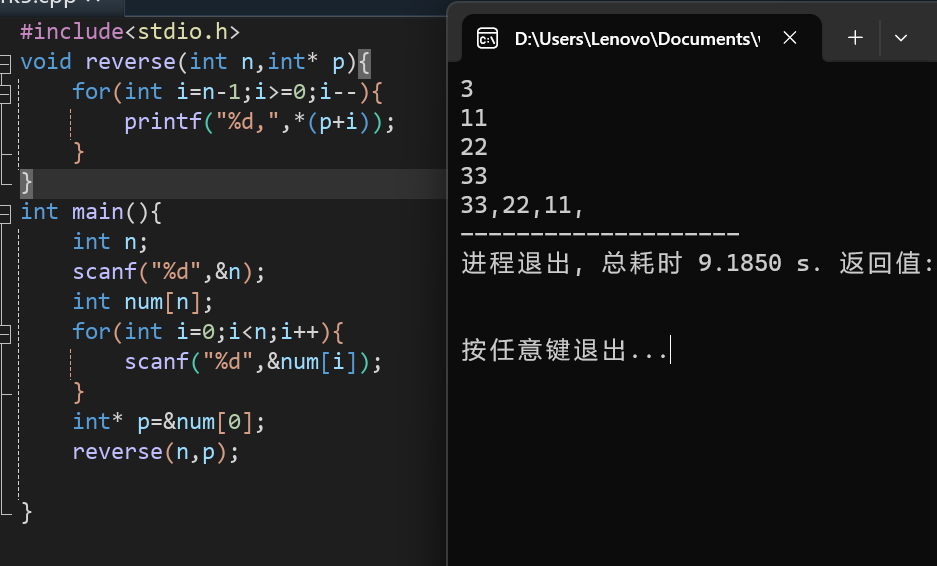Click the reverse(n,p); call line
Viewport: 937px width, 566px height.
click(155, 452)
